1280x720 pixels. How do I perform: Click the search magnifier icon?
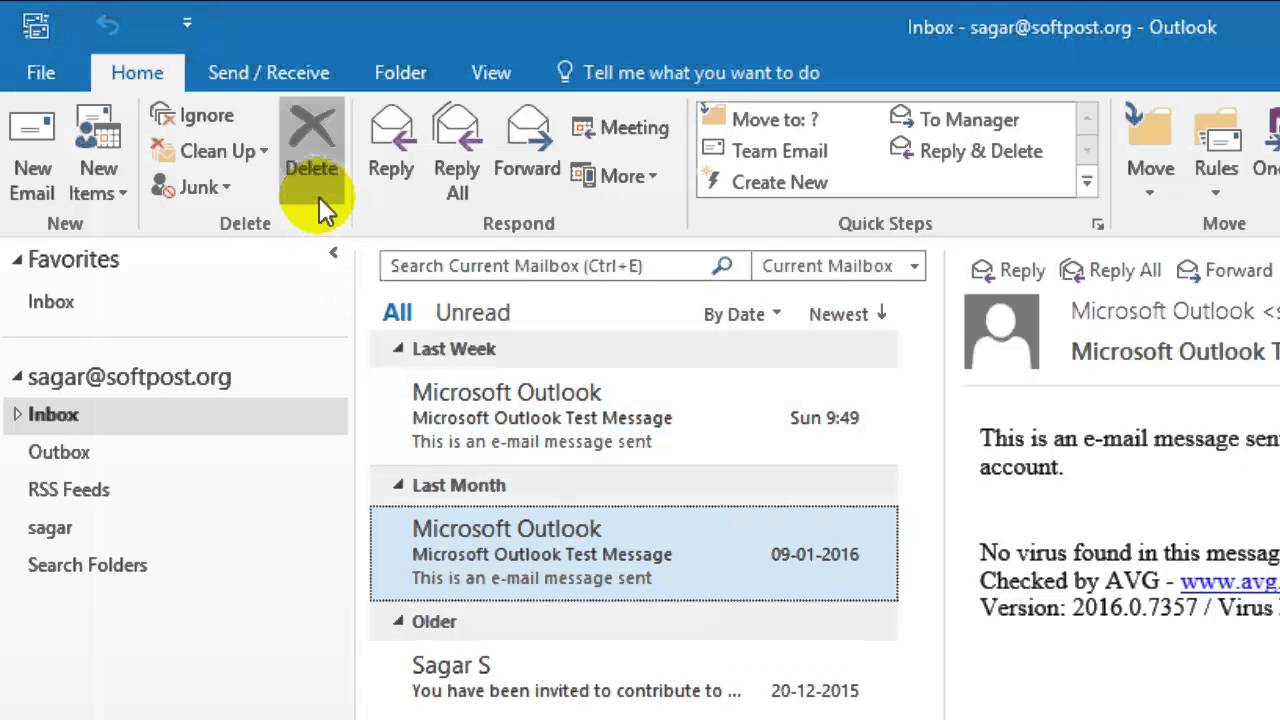tap(722, 266)
